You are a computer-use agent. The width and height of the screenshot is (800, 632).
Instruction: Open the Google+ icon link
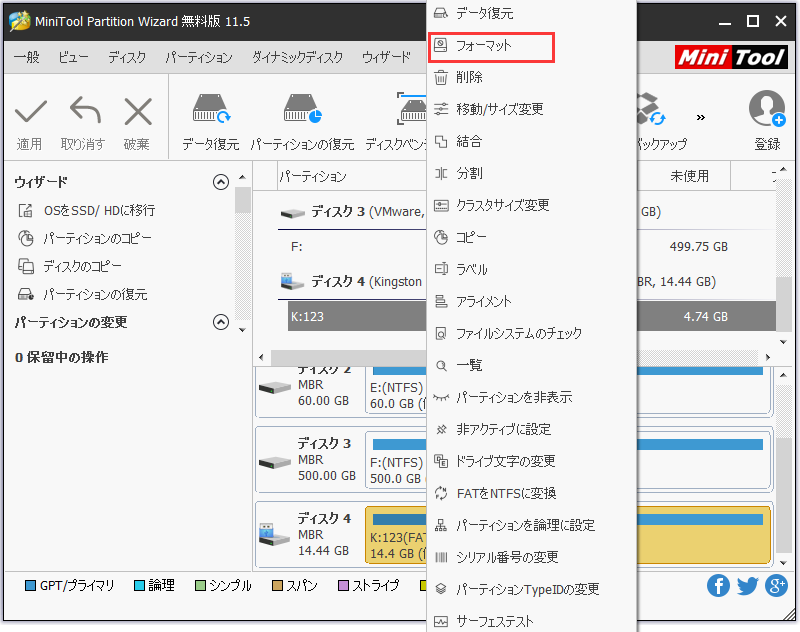(x=777, y=586)
